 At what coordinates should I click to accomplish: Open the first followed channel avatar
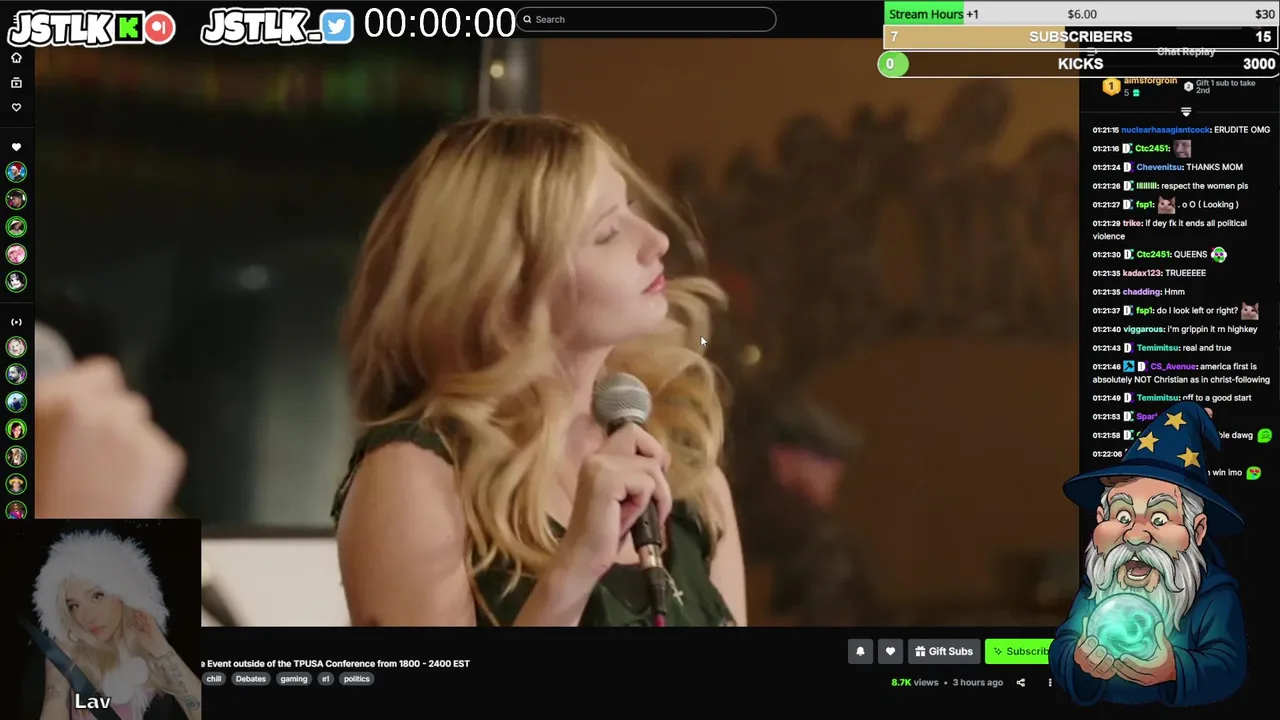click(16, 172)
